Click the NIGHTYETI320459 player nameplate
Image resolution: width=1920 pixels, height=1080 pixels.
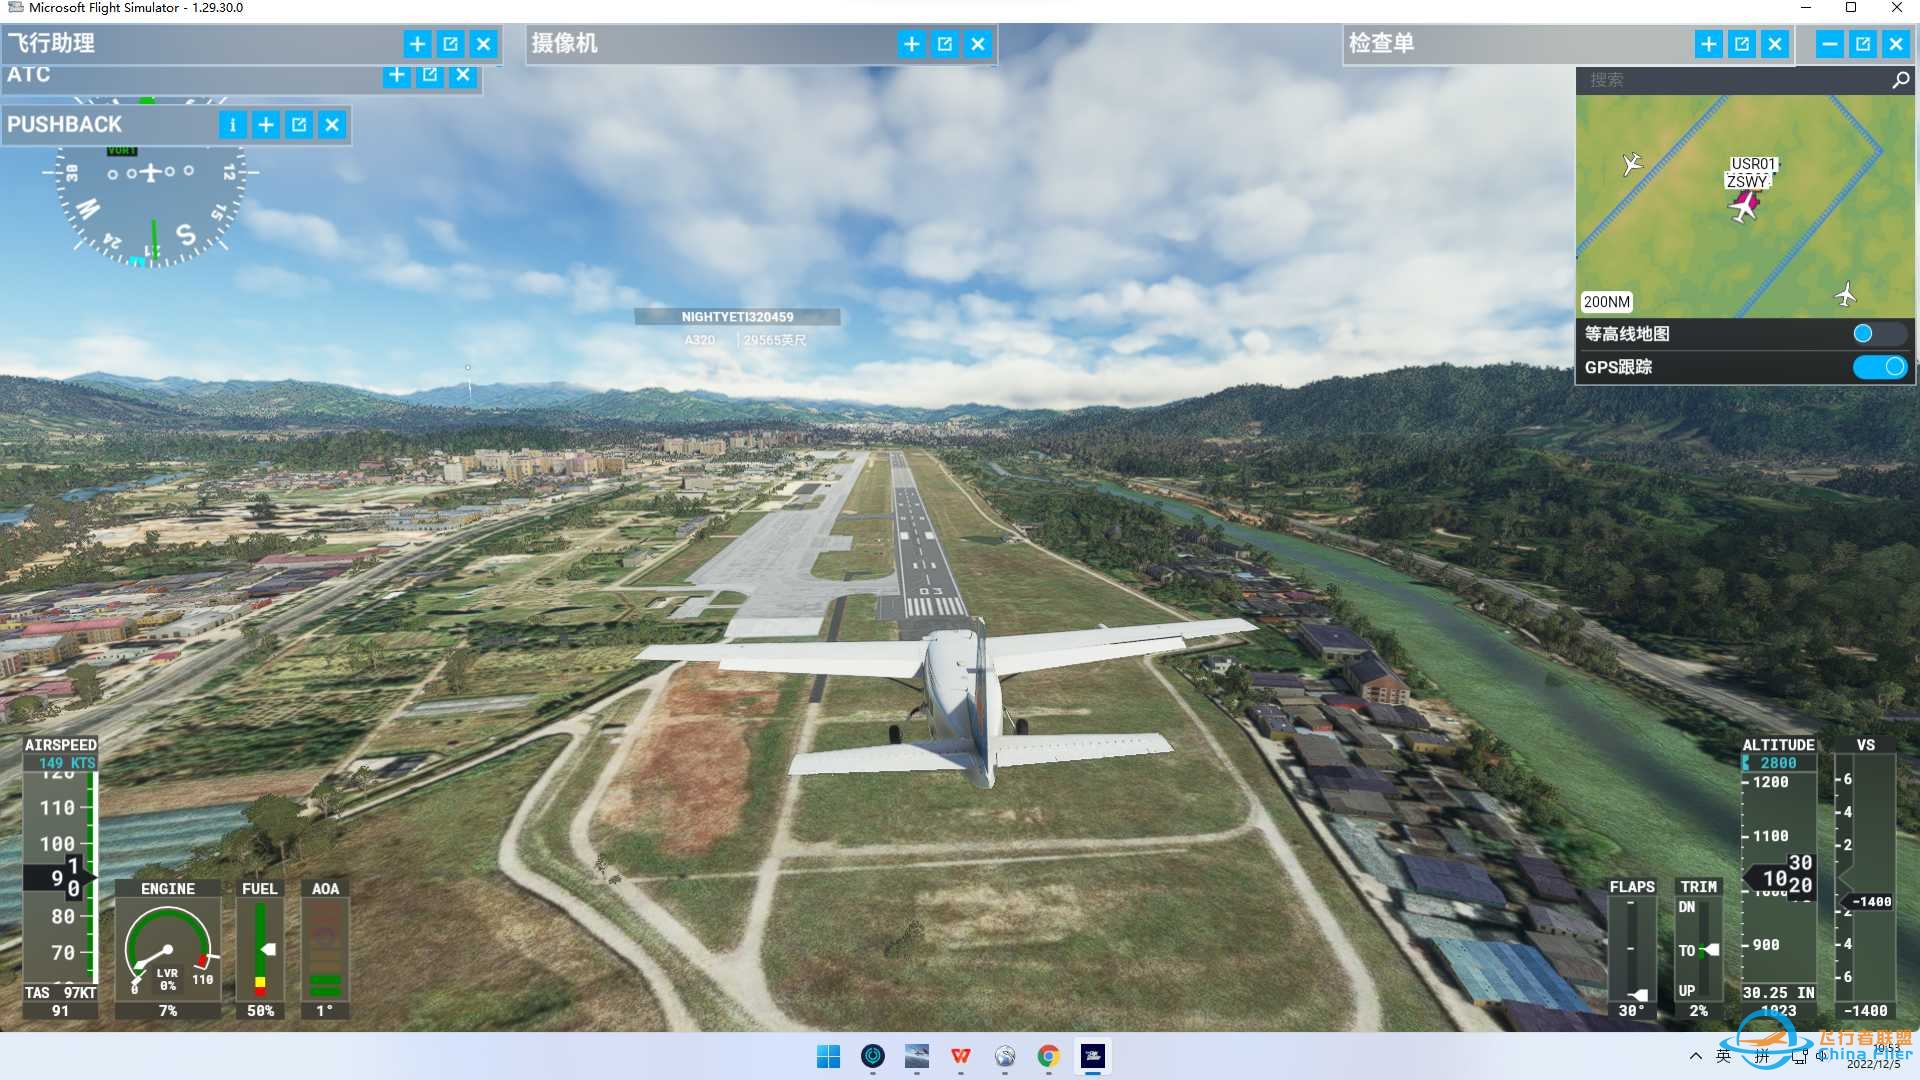pos(737,317)
